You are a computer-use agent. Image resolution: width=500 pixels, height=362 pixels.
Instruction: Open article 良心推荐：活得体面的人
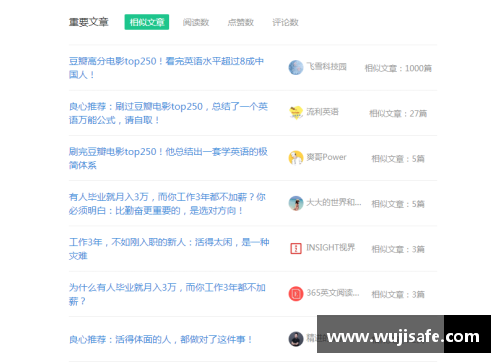coord(161,340)
